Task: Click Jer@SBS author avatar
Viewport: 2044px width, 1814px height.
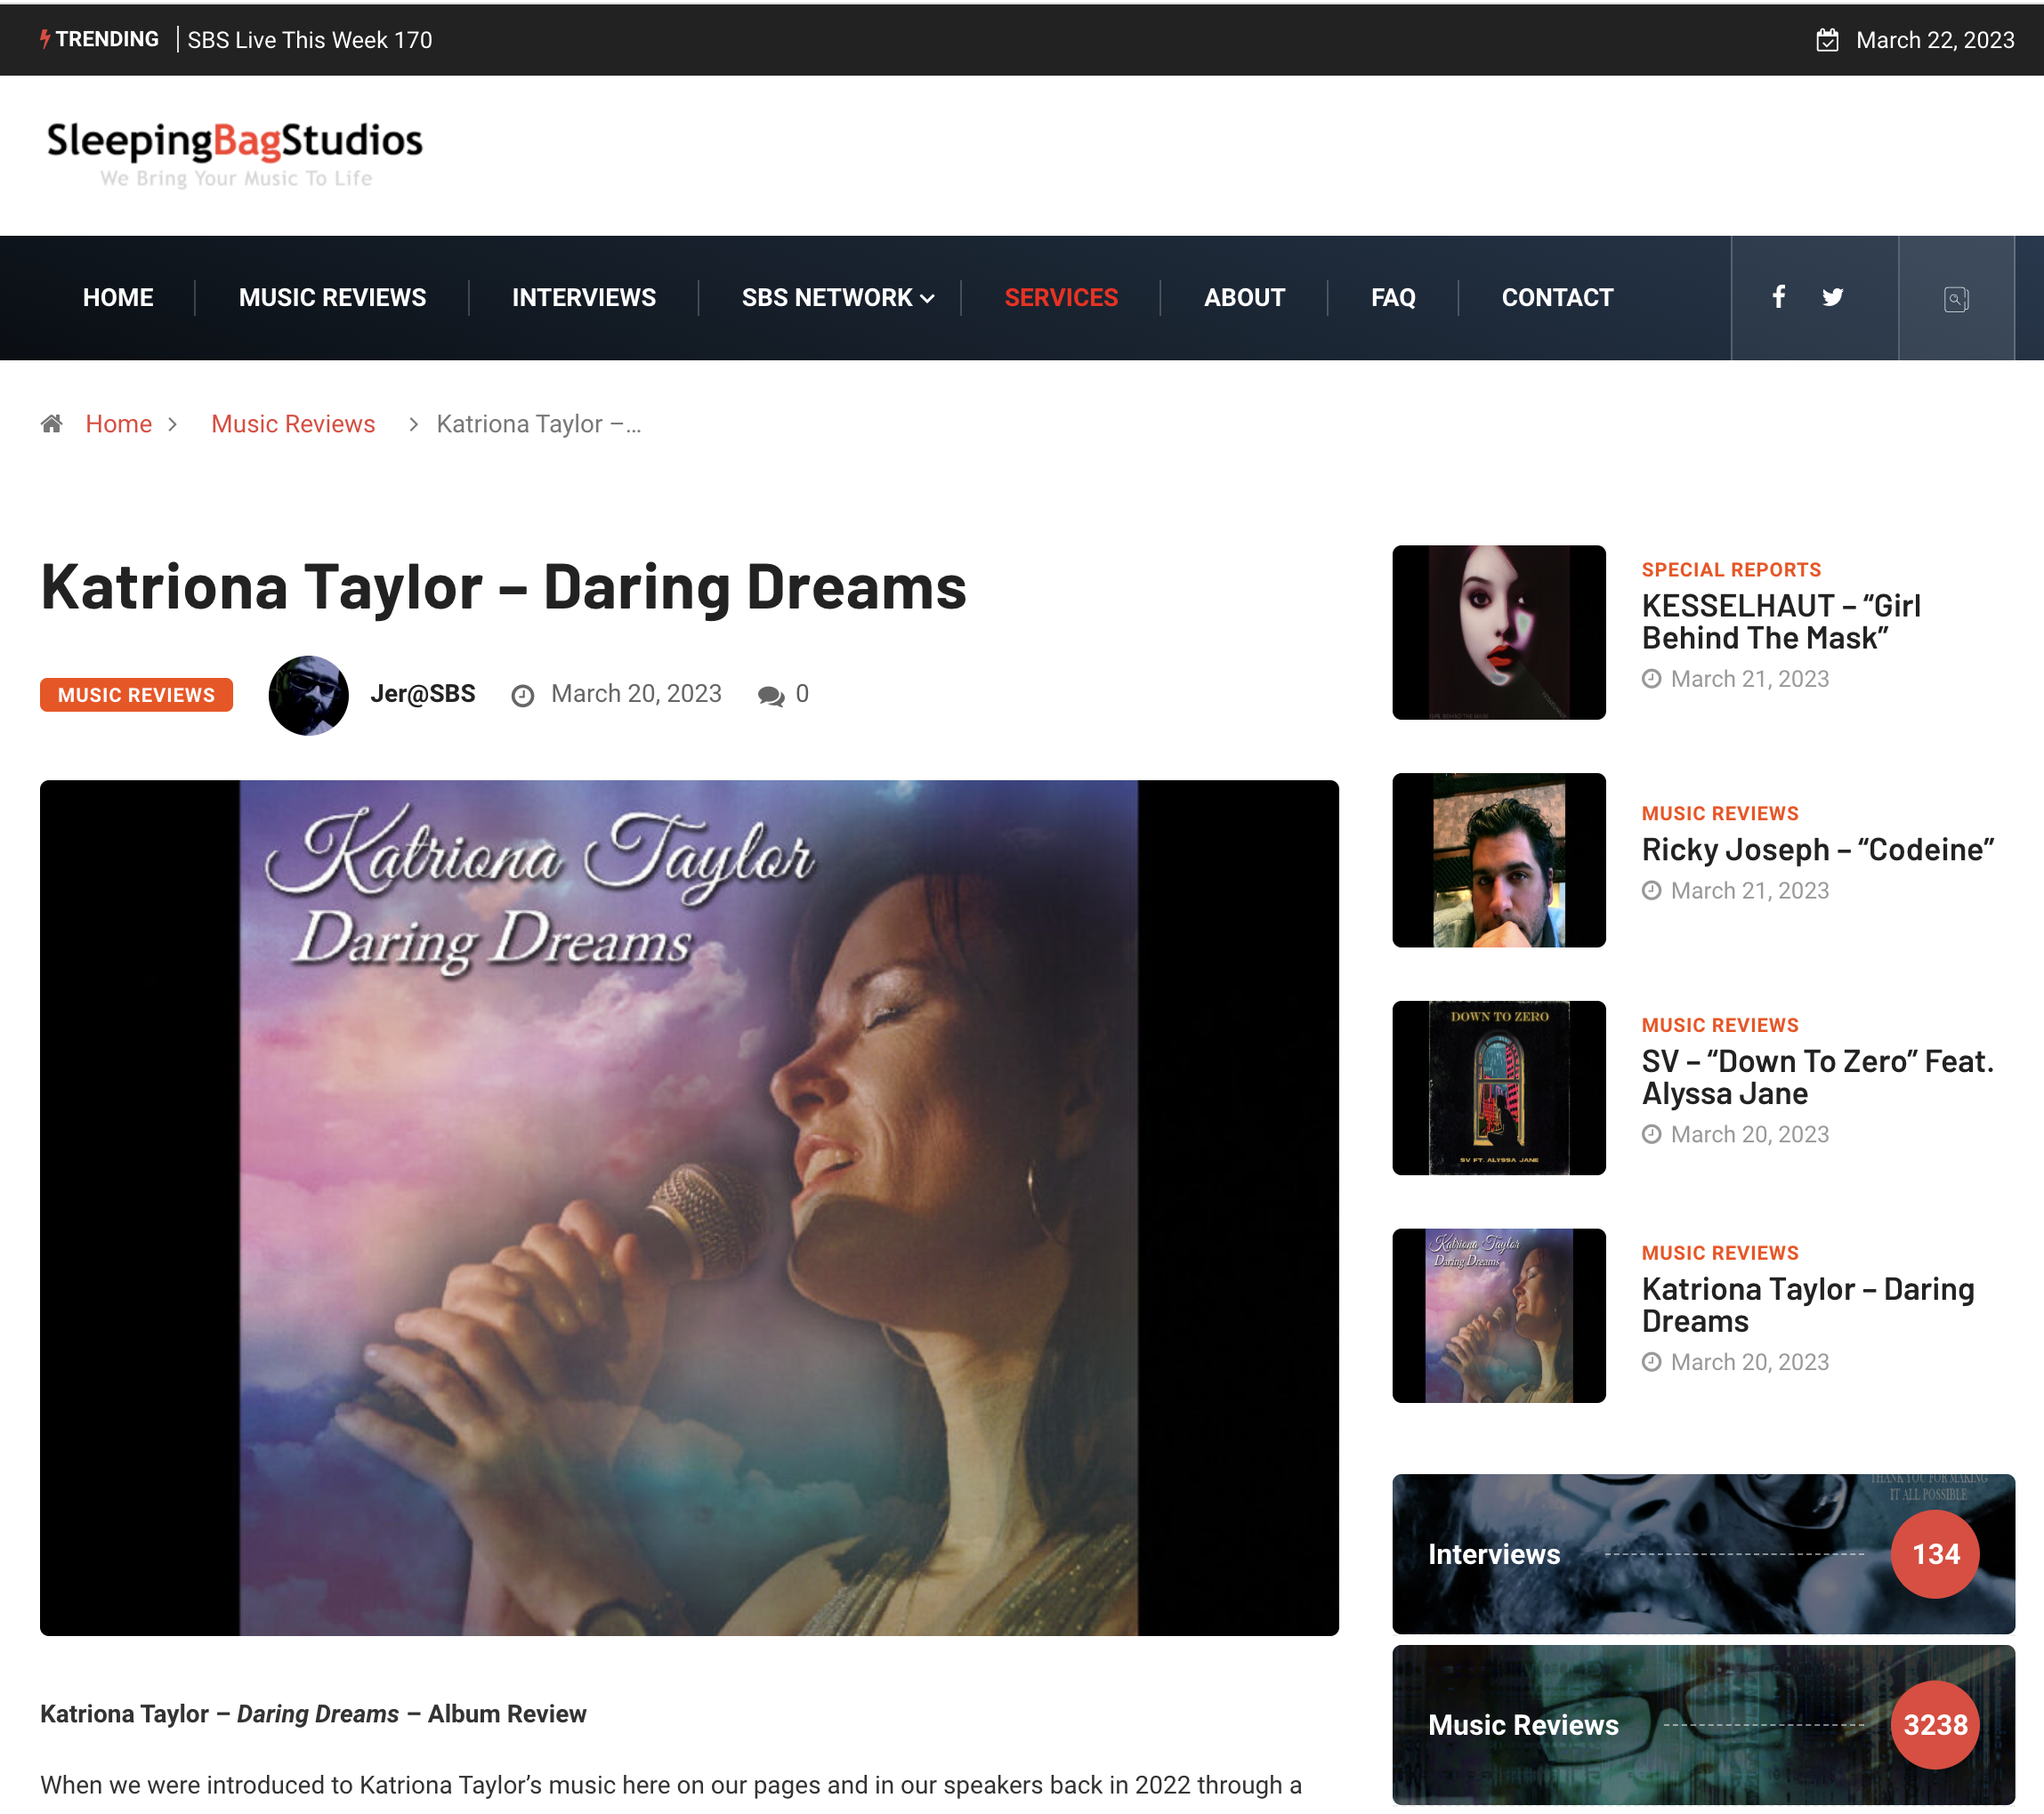Action: (x=308, y=695)
